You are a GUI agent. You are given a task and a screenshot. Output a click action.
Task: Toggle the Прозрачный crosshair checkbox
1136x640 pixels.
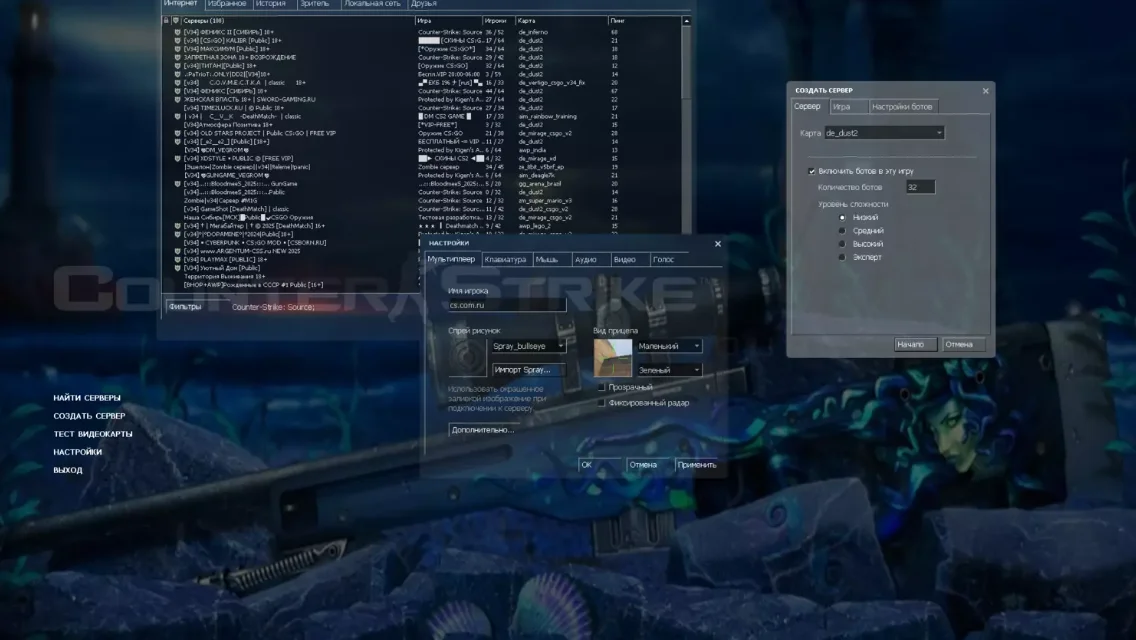(601, 387)
